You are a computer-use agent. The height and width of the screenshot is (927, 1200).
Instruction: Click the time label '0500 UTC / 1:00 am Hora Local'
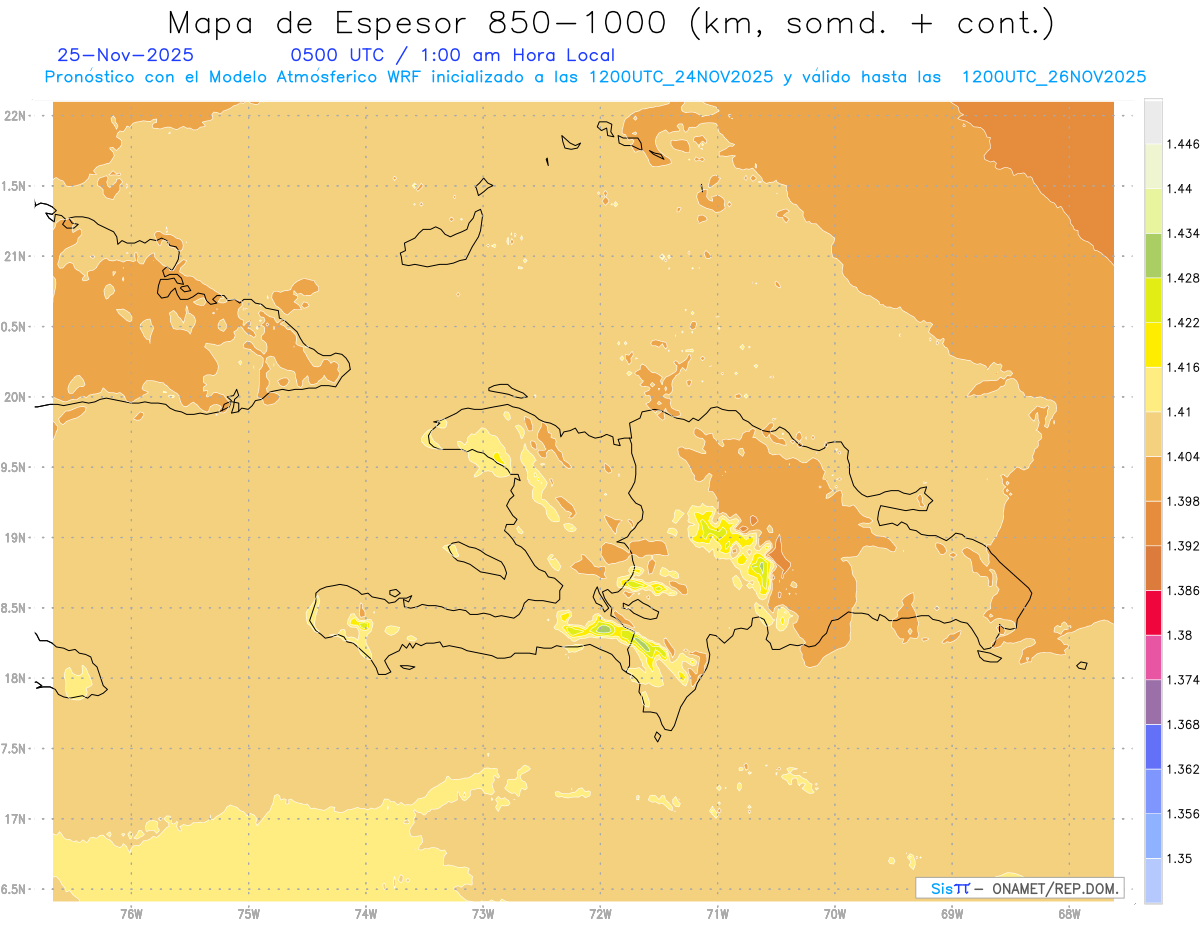pos(452,56)
